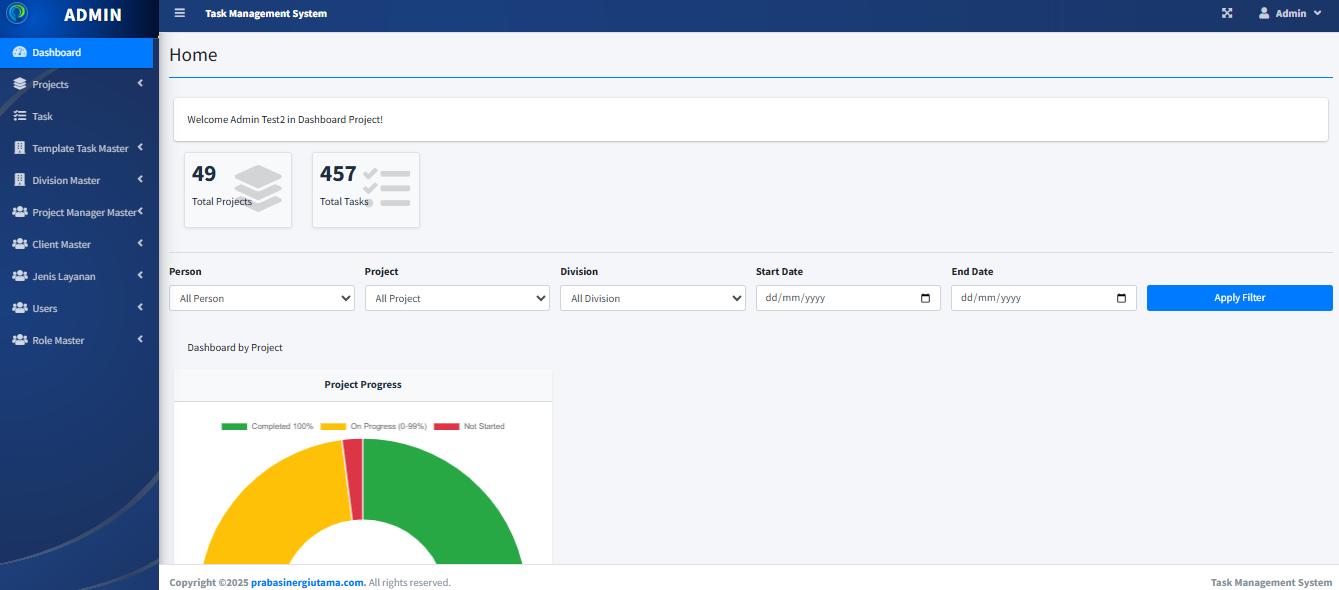Screen dimensions: 1339x590
Task: Open the Admin account dropdown arrow
Action: pos(1317,14)
